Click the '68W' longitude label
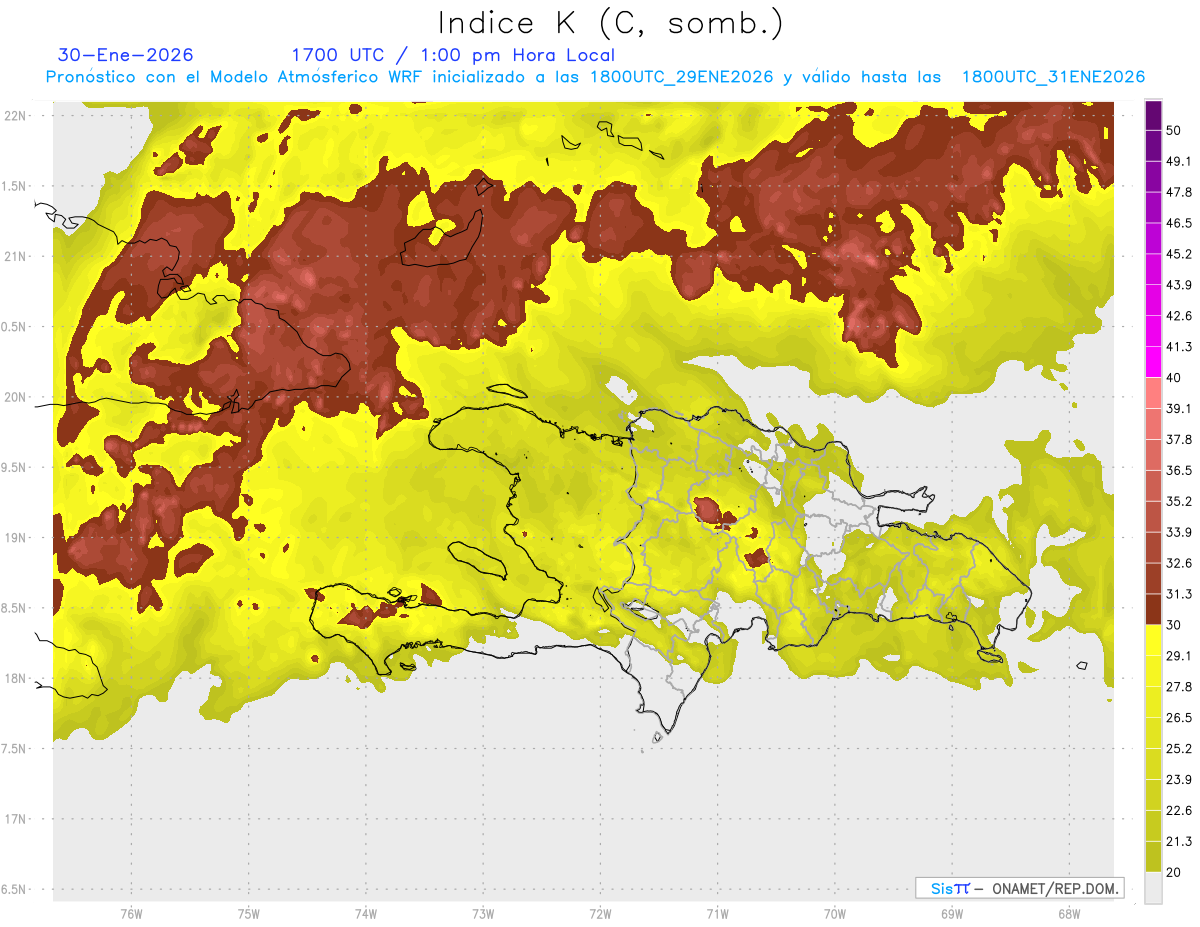 (x=1069, y=914)
